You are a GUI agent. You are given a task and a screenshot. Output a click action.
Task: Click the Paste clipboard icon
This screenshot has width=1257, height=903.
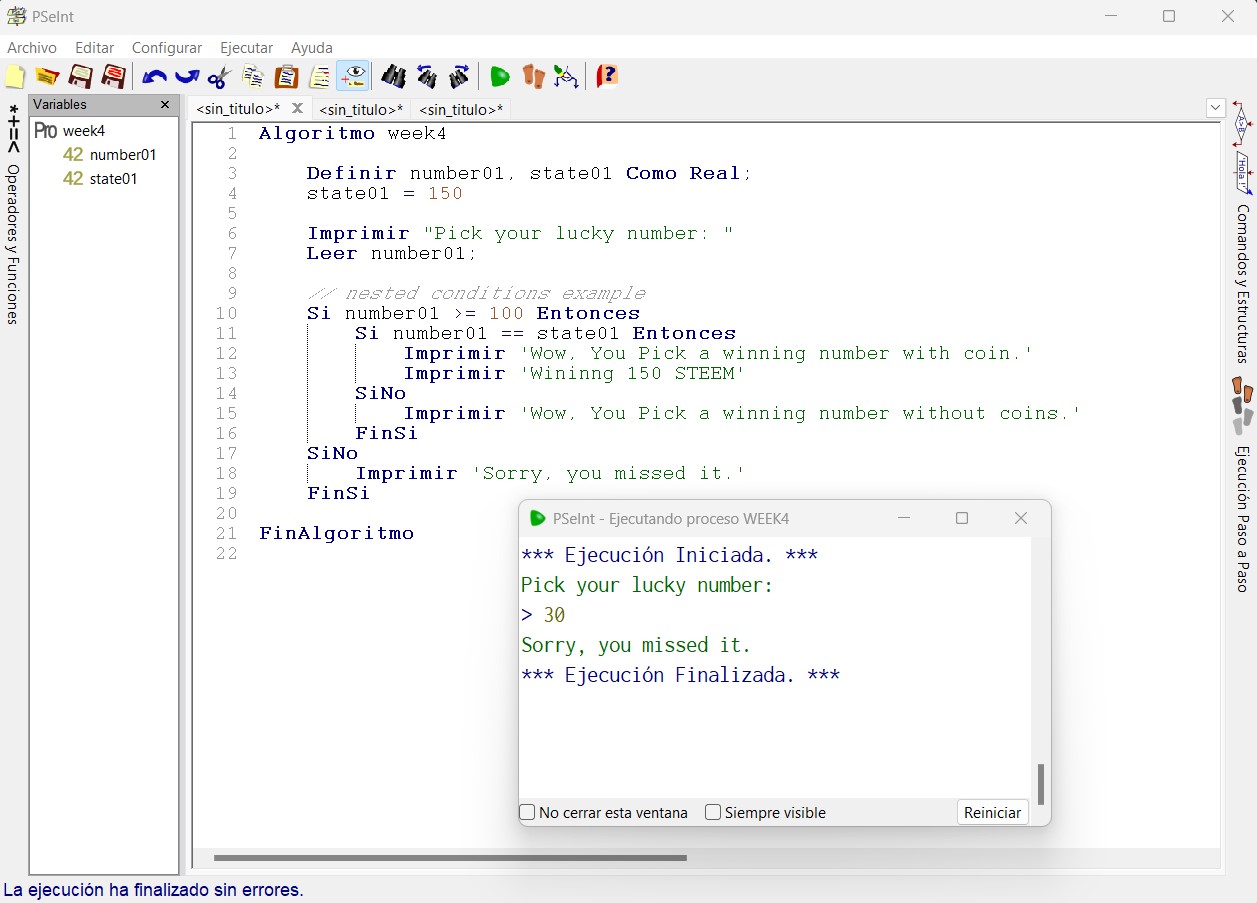(287, 77)
